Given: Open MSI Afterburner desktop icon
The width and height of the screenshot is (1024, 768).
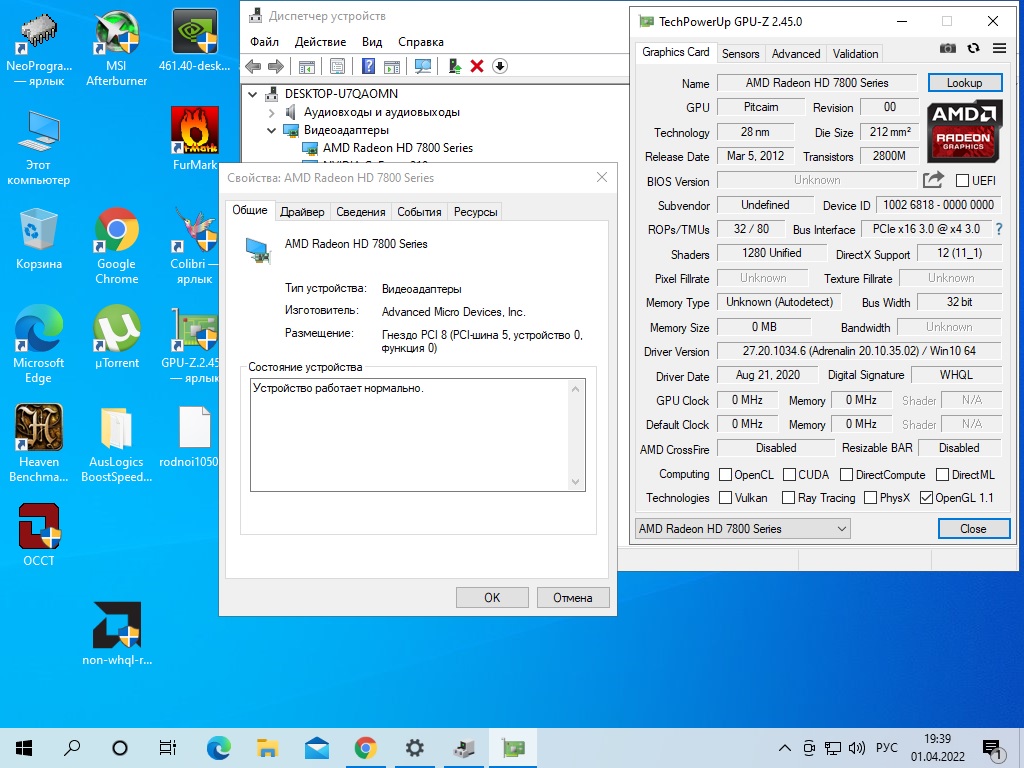Looking at the screenshot, I should coord(116,48).
